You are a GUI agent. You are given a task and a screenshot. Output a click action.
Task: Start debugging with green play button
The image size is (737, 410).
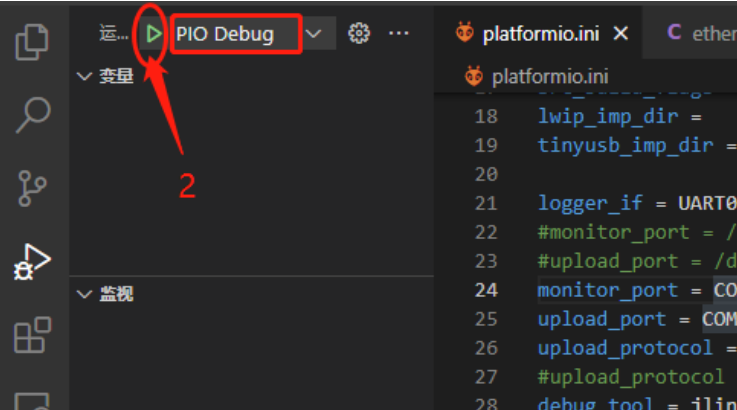[153, 34]
